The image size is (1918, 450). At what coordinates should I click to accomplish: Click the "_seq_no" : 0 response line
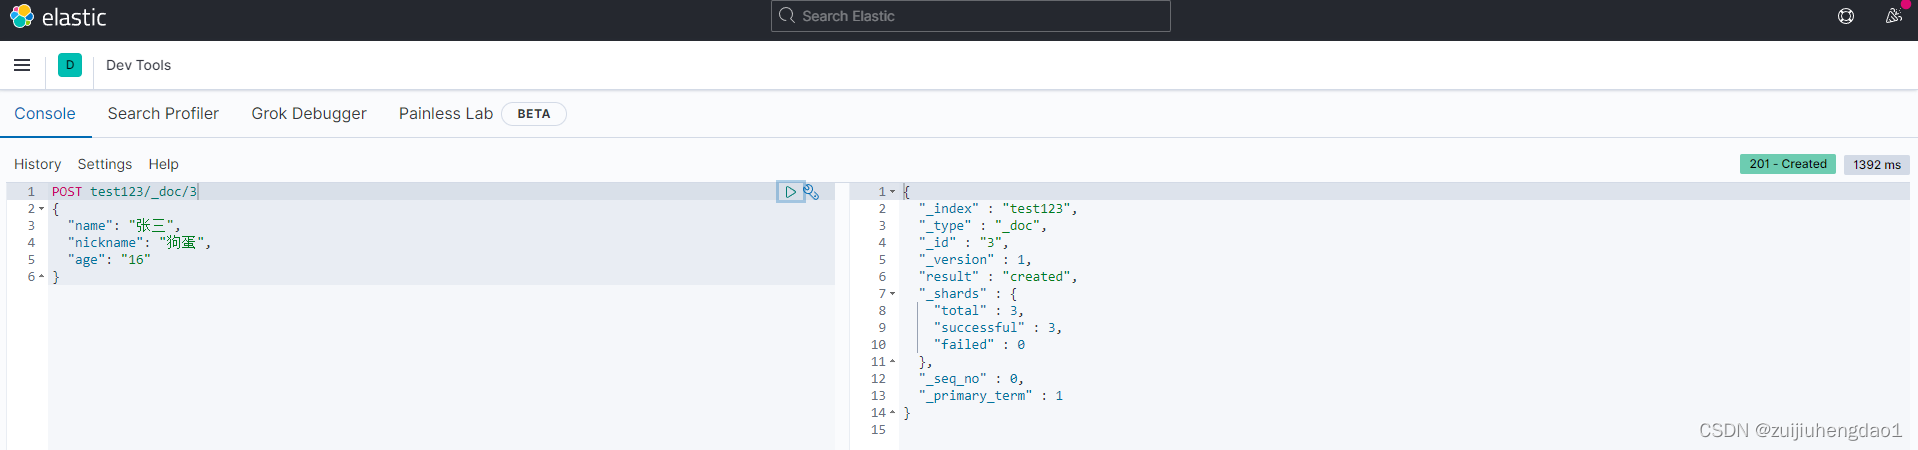pos(971,379)
